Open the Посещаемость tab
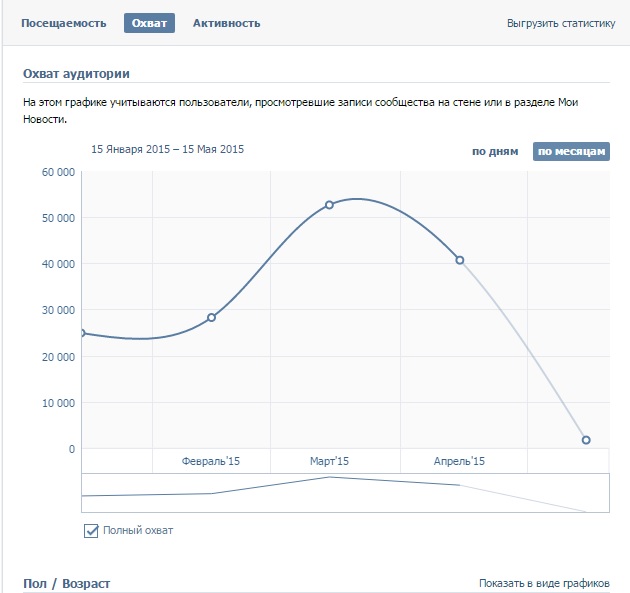 [x=63, y=23]
